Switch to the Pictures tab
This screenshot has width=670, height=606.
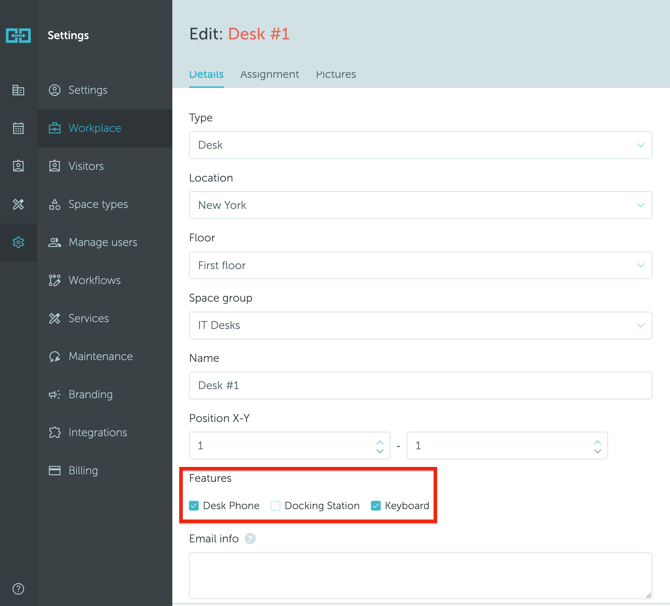[336, 74]
